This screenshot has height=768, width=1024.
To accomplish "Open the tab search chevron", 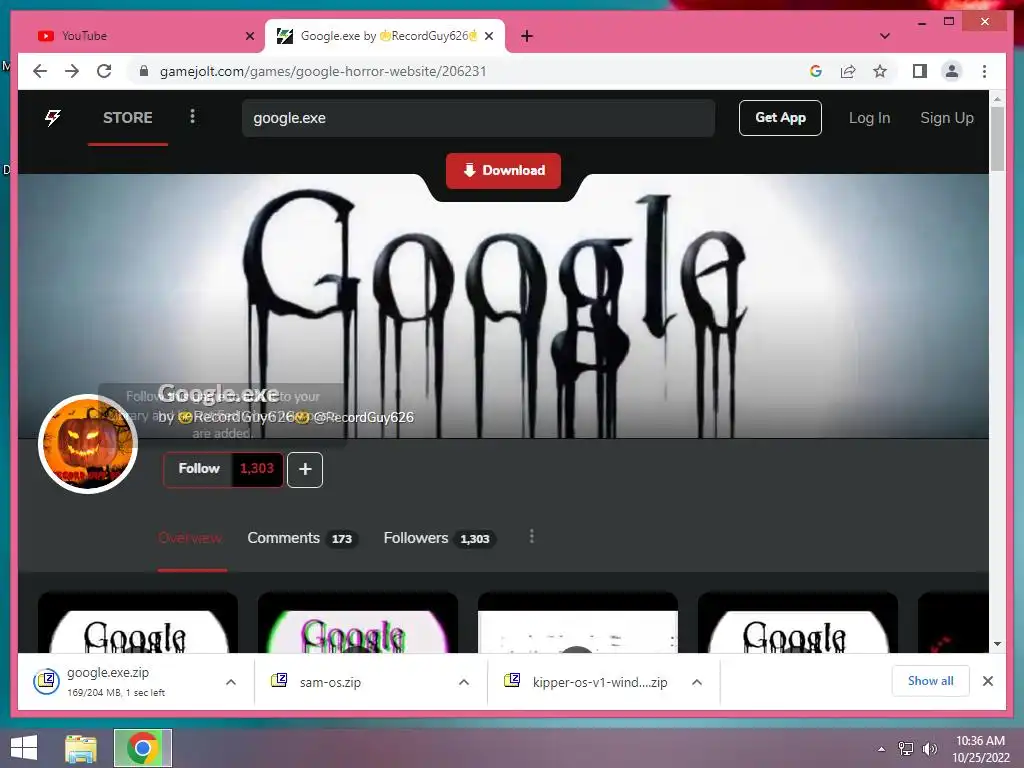I will [x=885, y=36].
